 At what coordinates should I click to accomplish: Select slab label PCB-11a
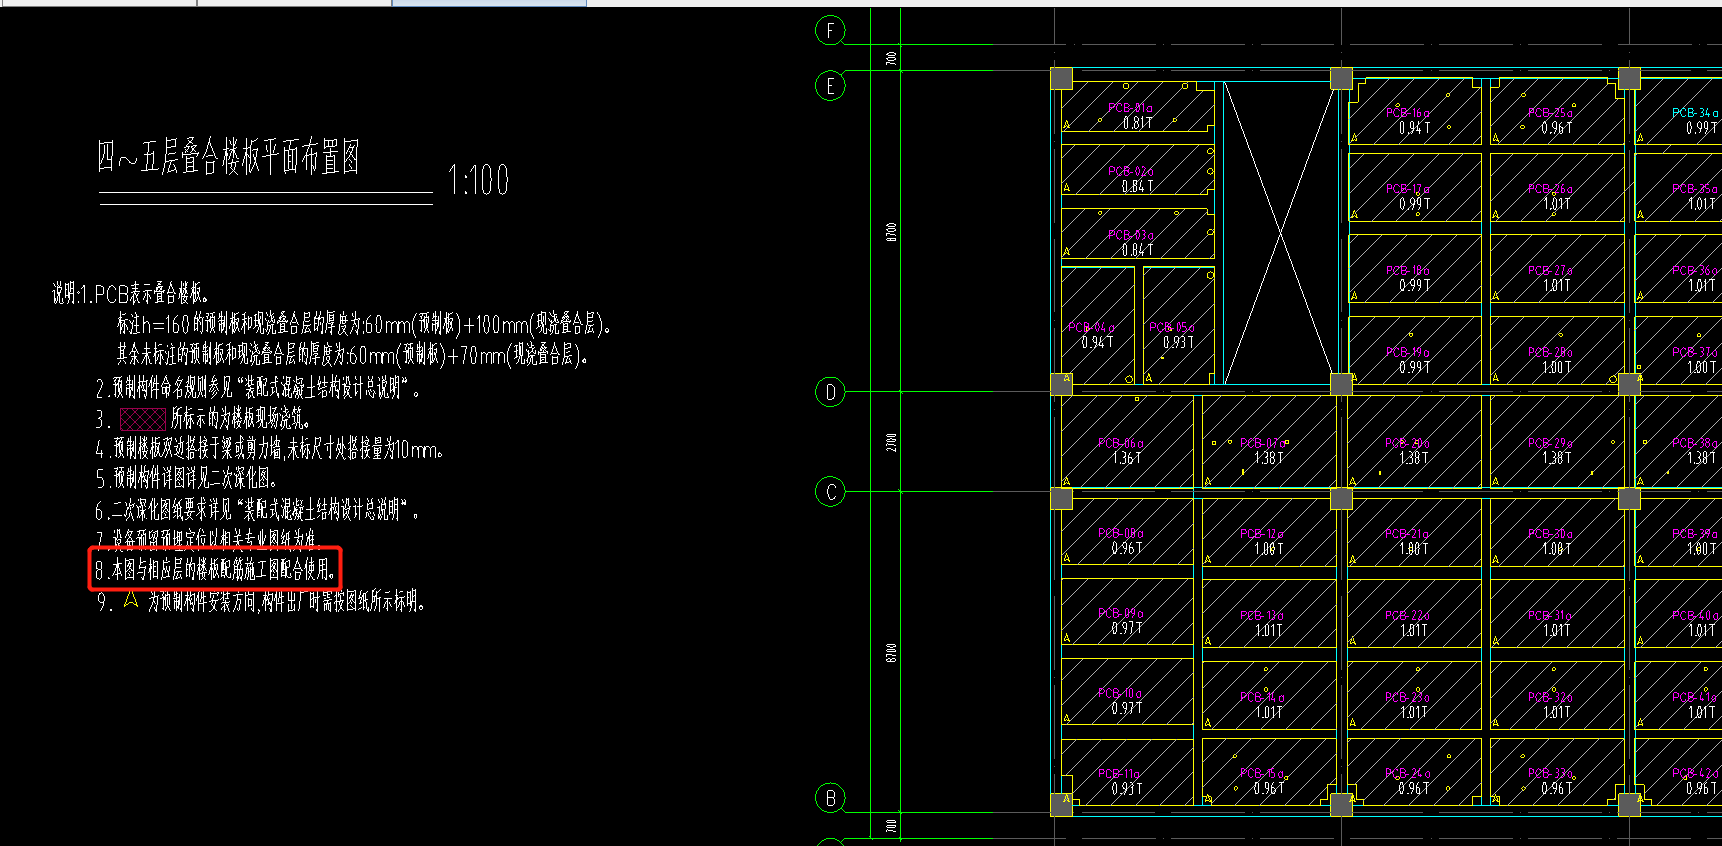click(1119, 774)
